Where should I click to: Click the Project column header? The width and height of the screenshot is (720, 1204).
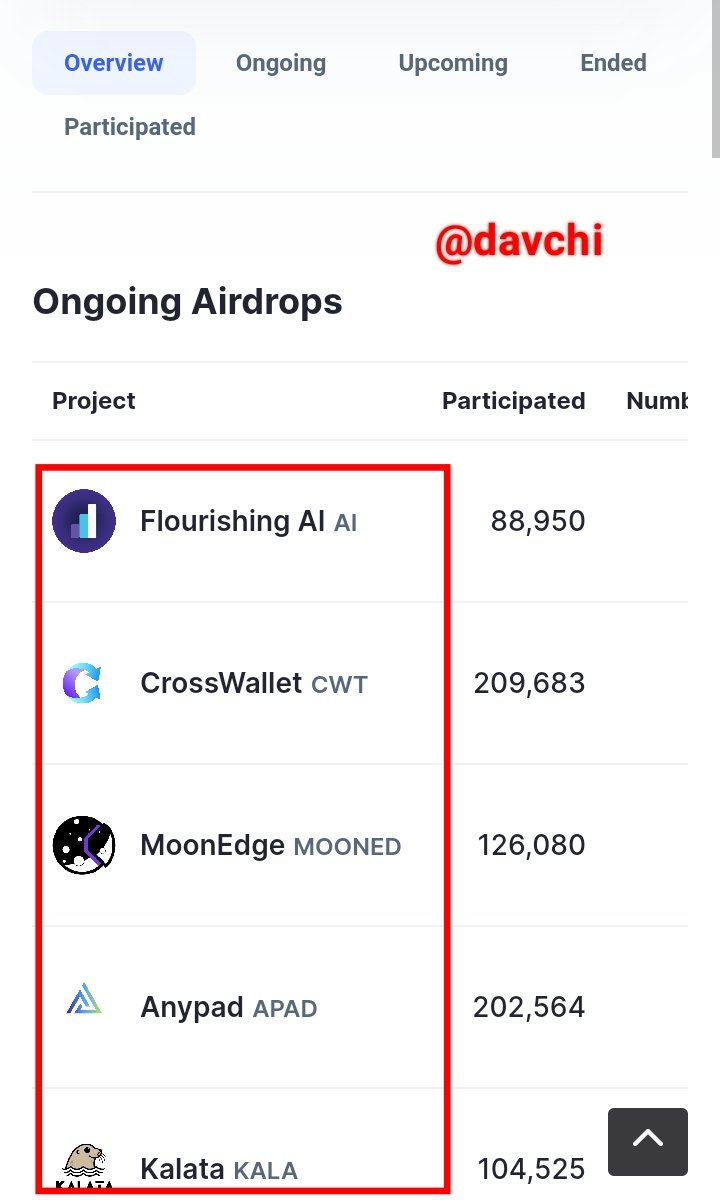94,401
